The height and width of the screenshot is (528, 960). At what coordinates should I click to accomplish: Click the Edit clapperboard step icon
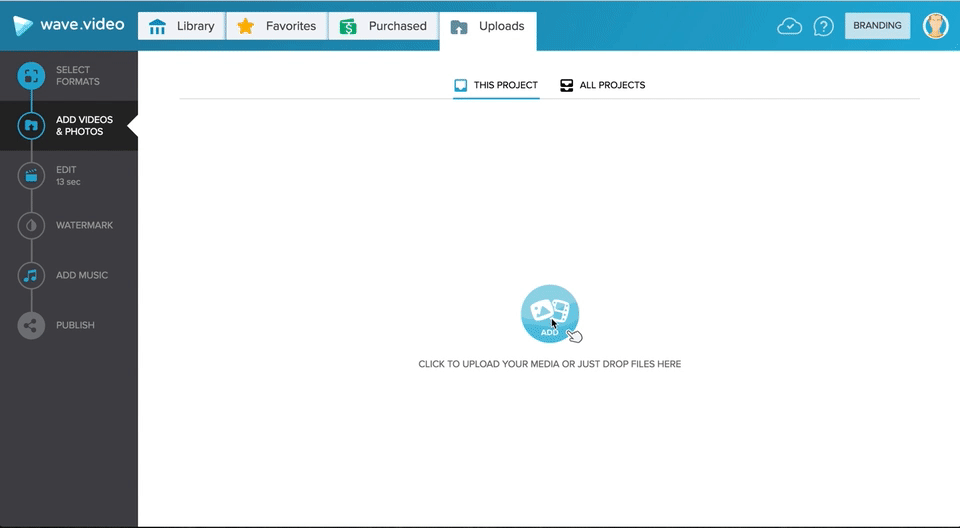tap(31, 176)
